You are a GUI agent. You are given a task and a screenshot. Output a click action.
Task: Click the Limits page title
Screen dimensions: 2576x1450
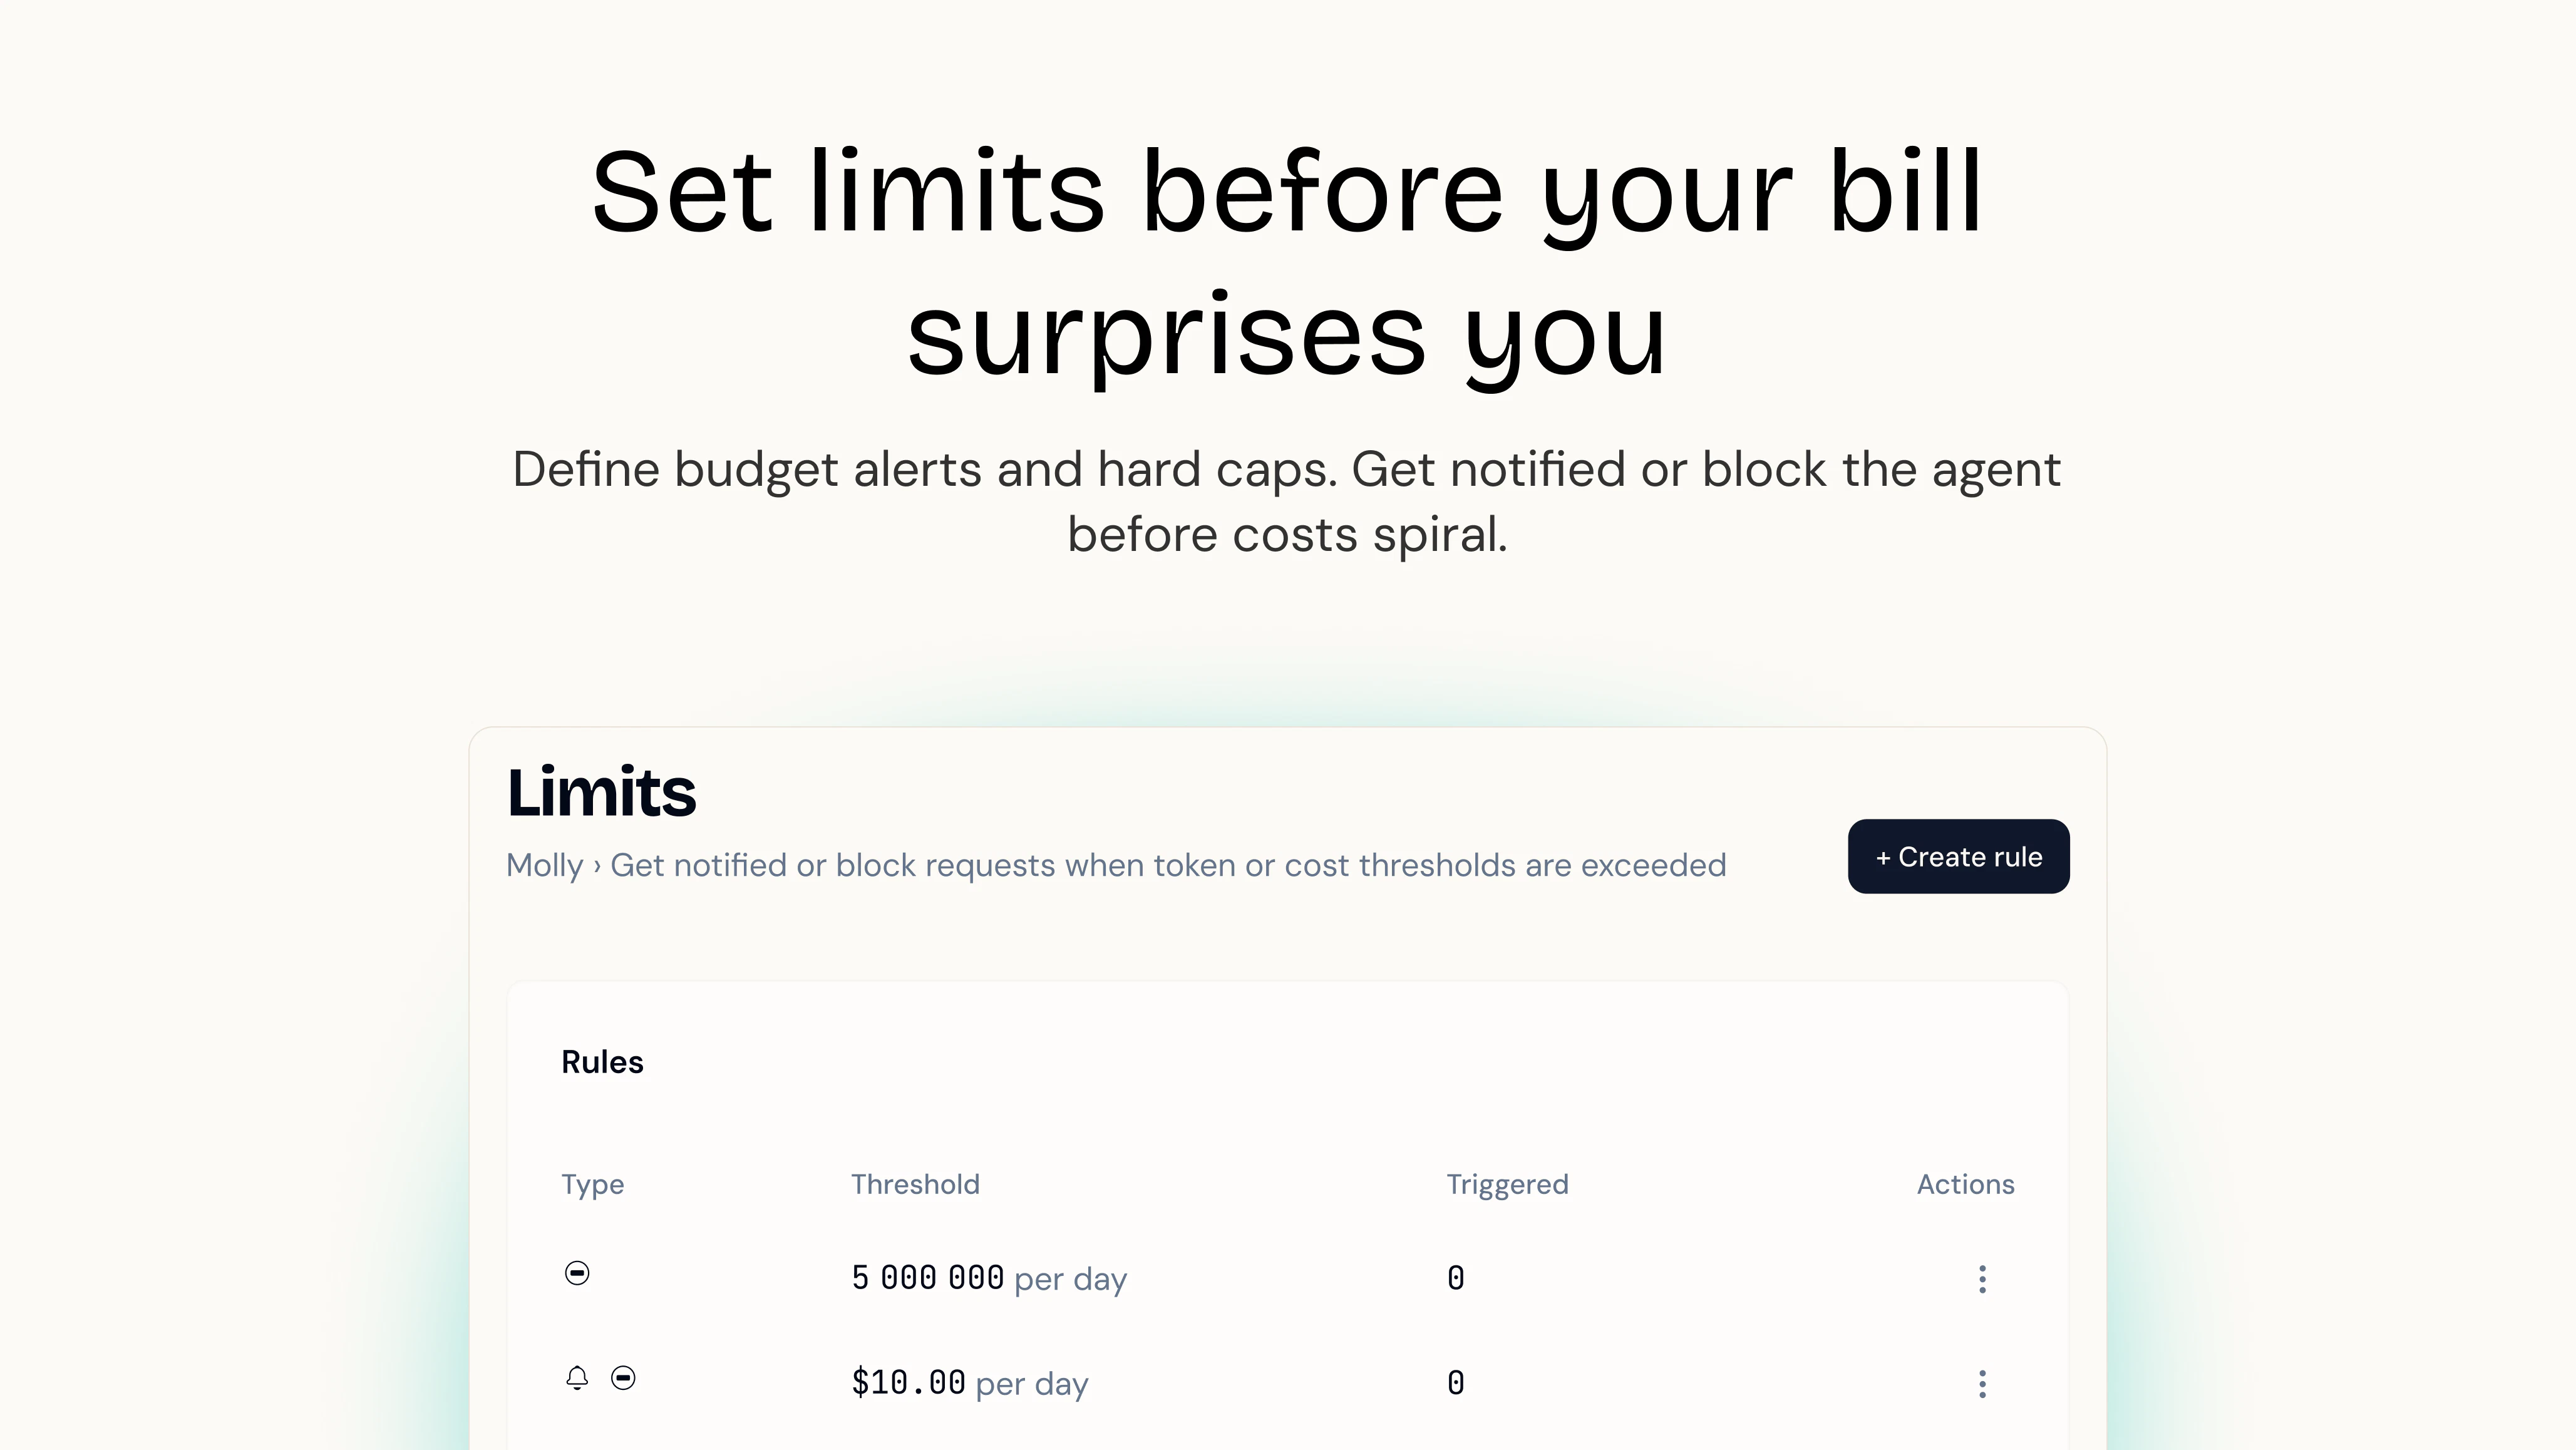pyautogui.click(x=601, y=792)
